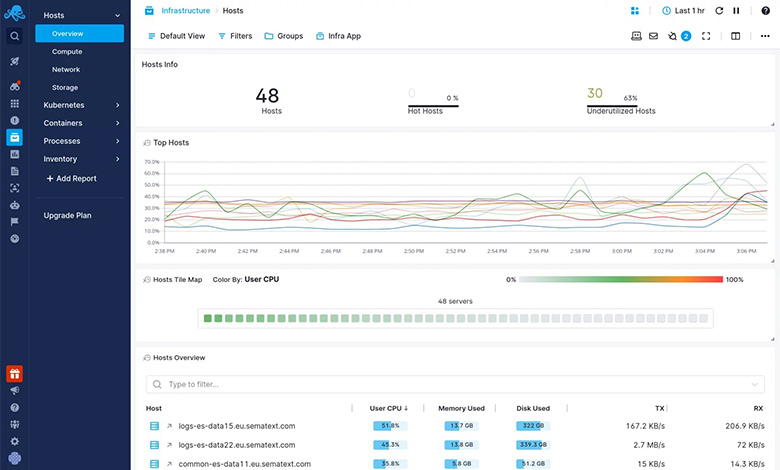Select the Compute menu item

tap(67, 51)
